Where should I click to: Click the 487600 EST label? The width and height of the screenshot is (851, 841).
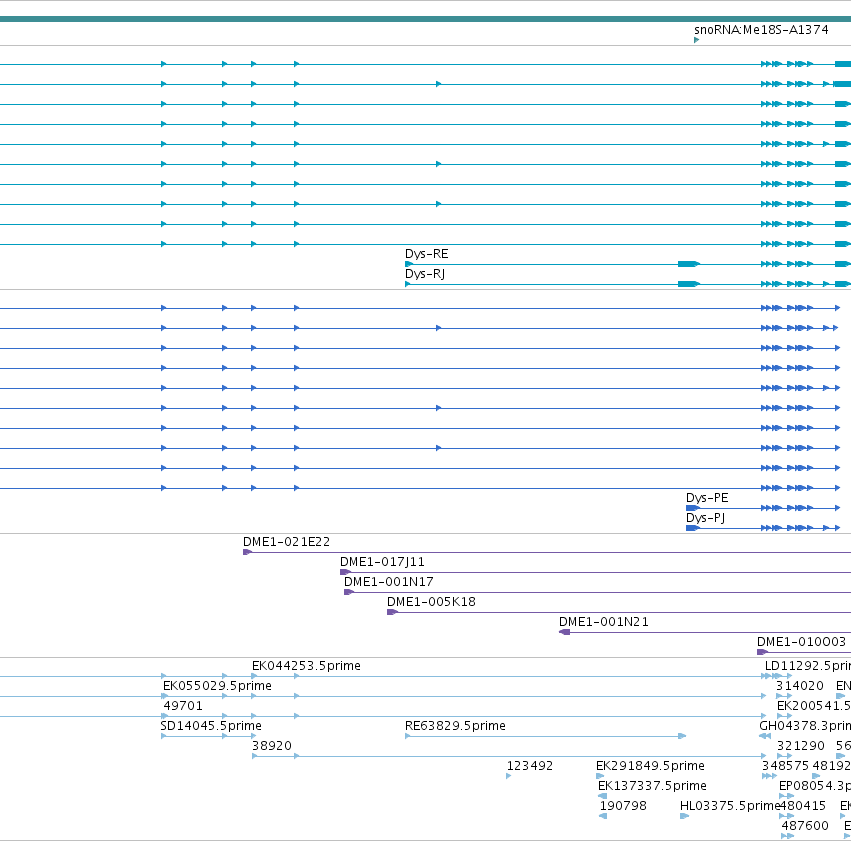point(805,826)
